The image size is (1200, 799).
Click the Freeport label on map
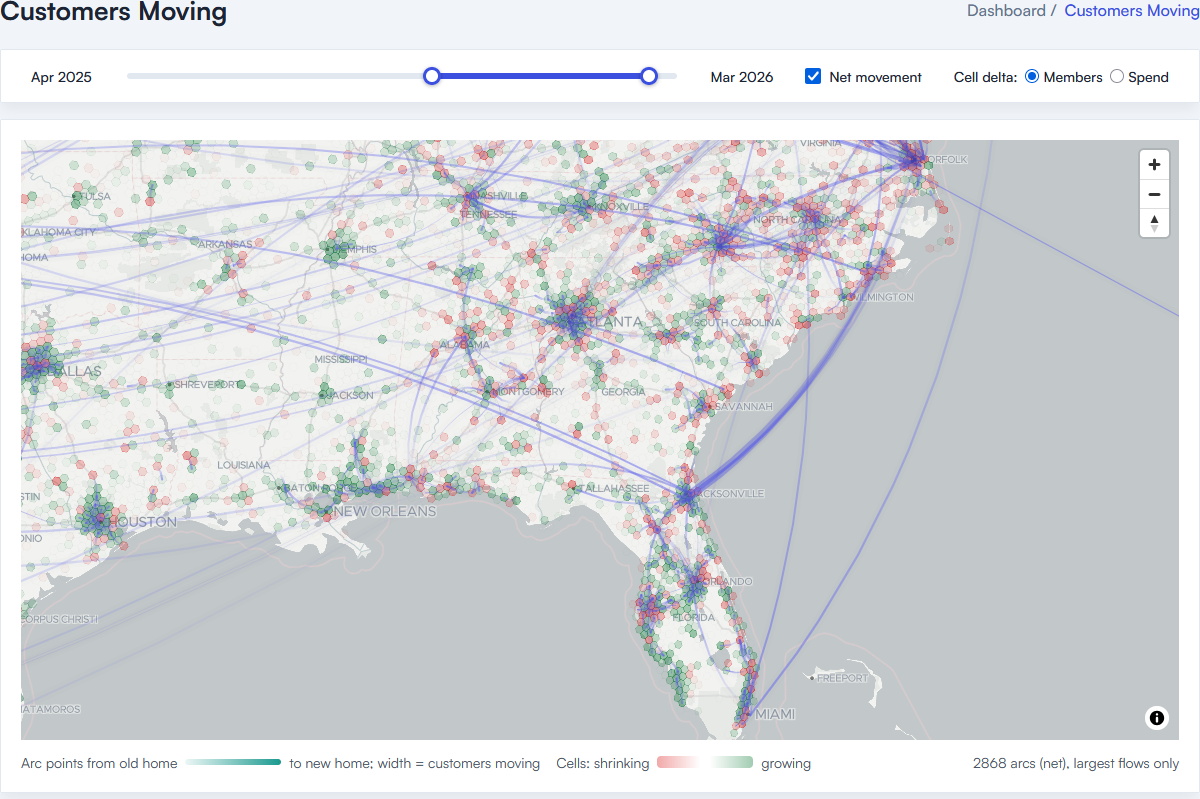coord(843,678)
